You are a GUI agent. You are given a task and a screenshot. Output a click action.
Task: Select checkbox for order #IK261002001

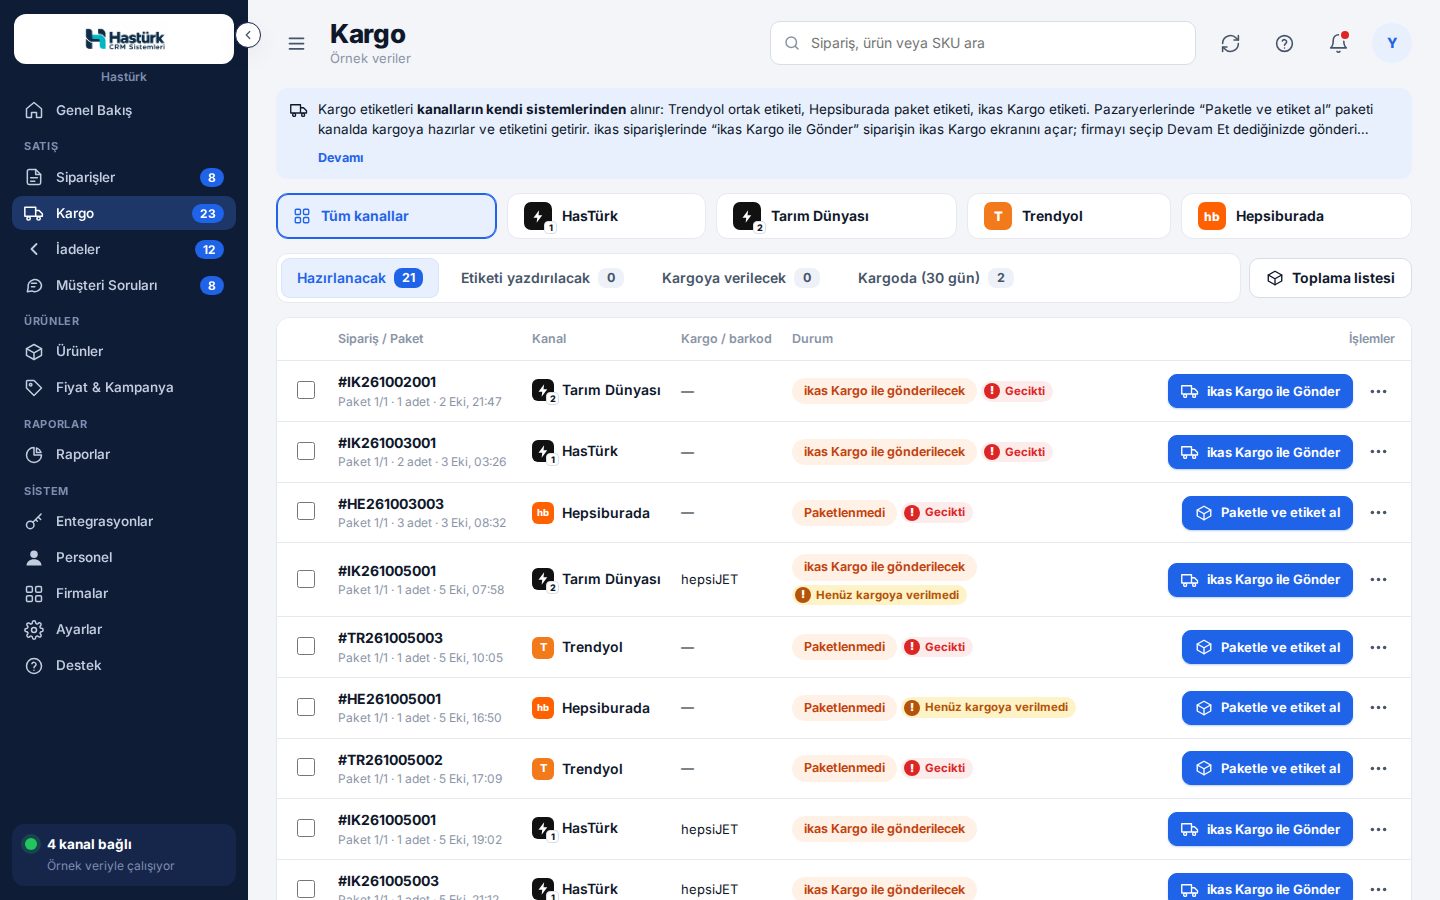(306, 390)
